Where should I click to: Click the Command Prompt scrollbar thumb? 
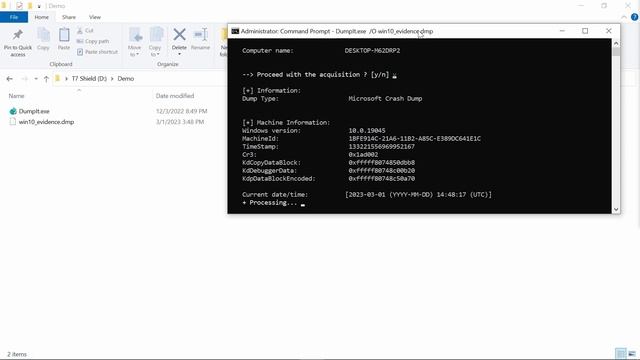point(616,52)
